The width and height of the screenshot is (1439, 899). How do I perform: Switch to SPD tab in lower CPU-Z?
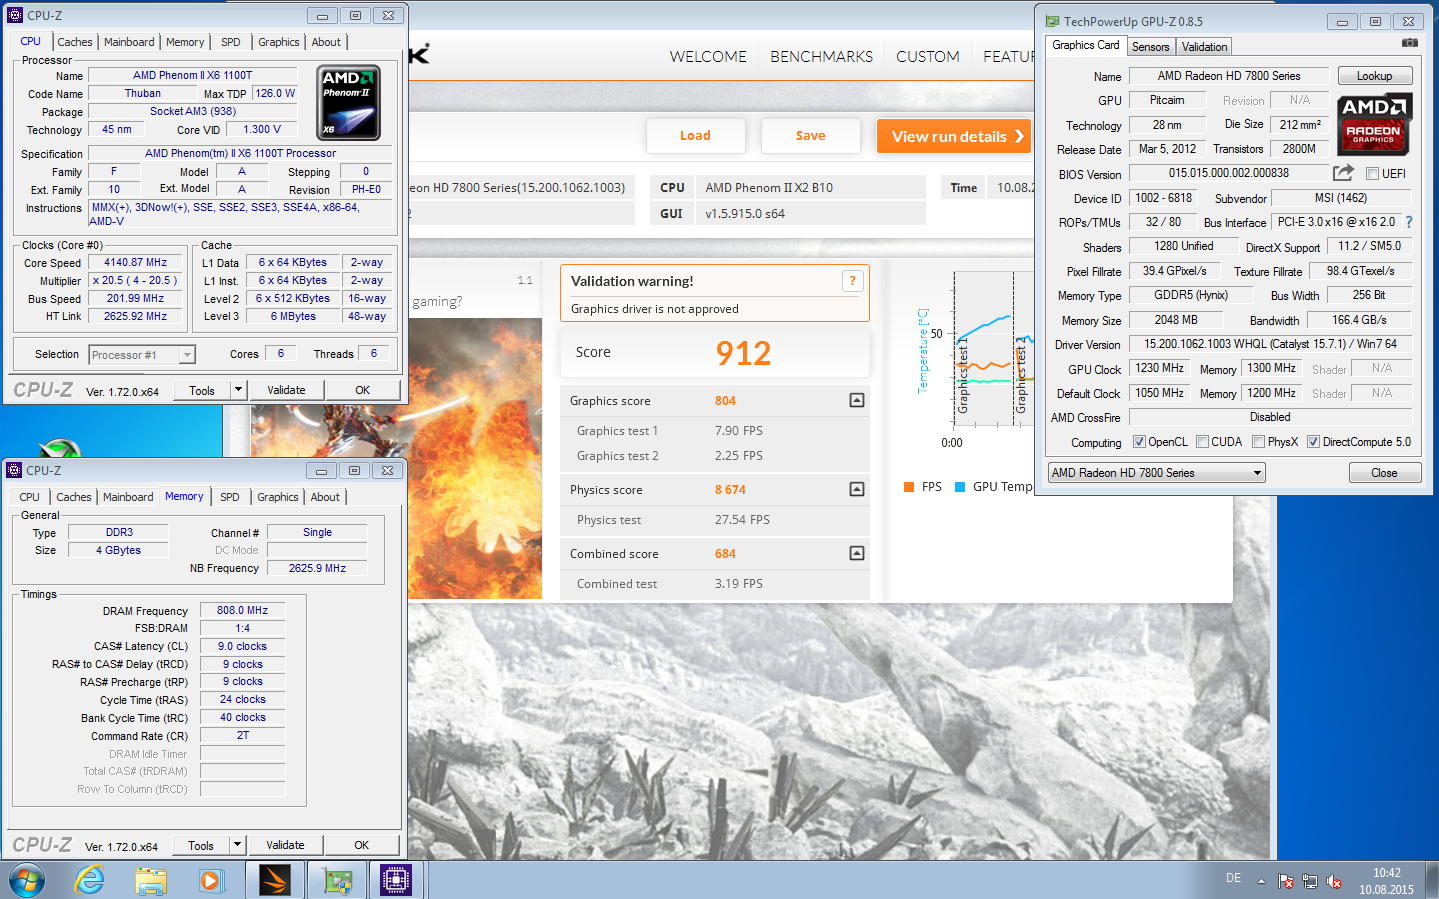[x=230, y=497]
